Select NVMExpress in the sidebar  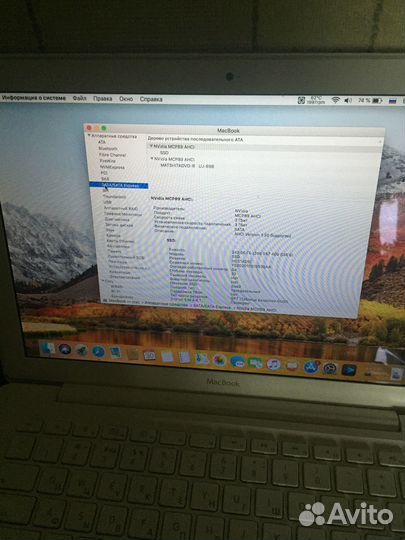click(x=112, y=167)
